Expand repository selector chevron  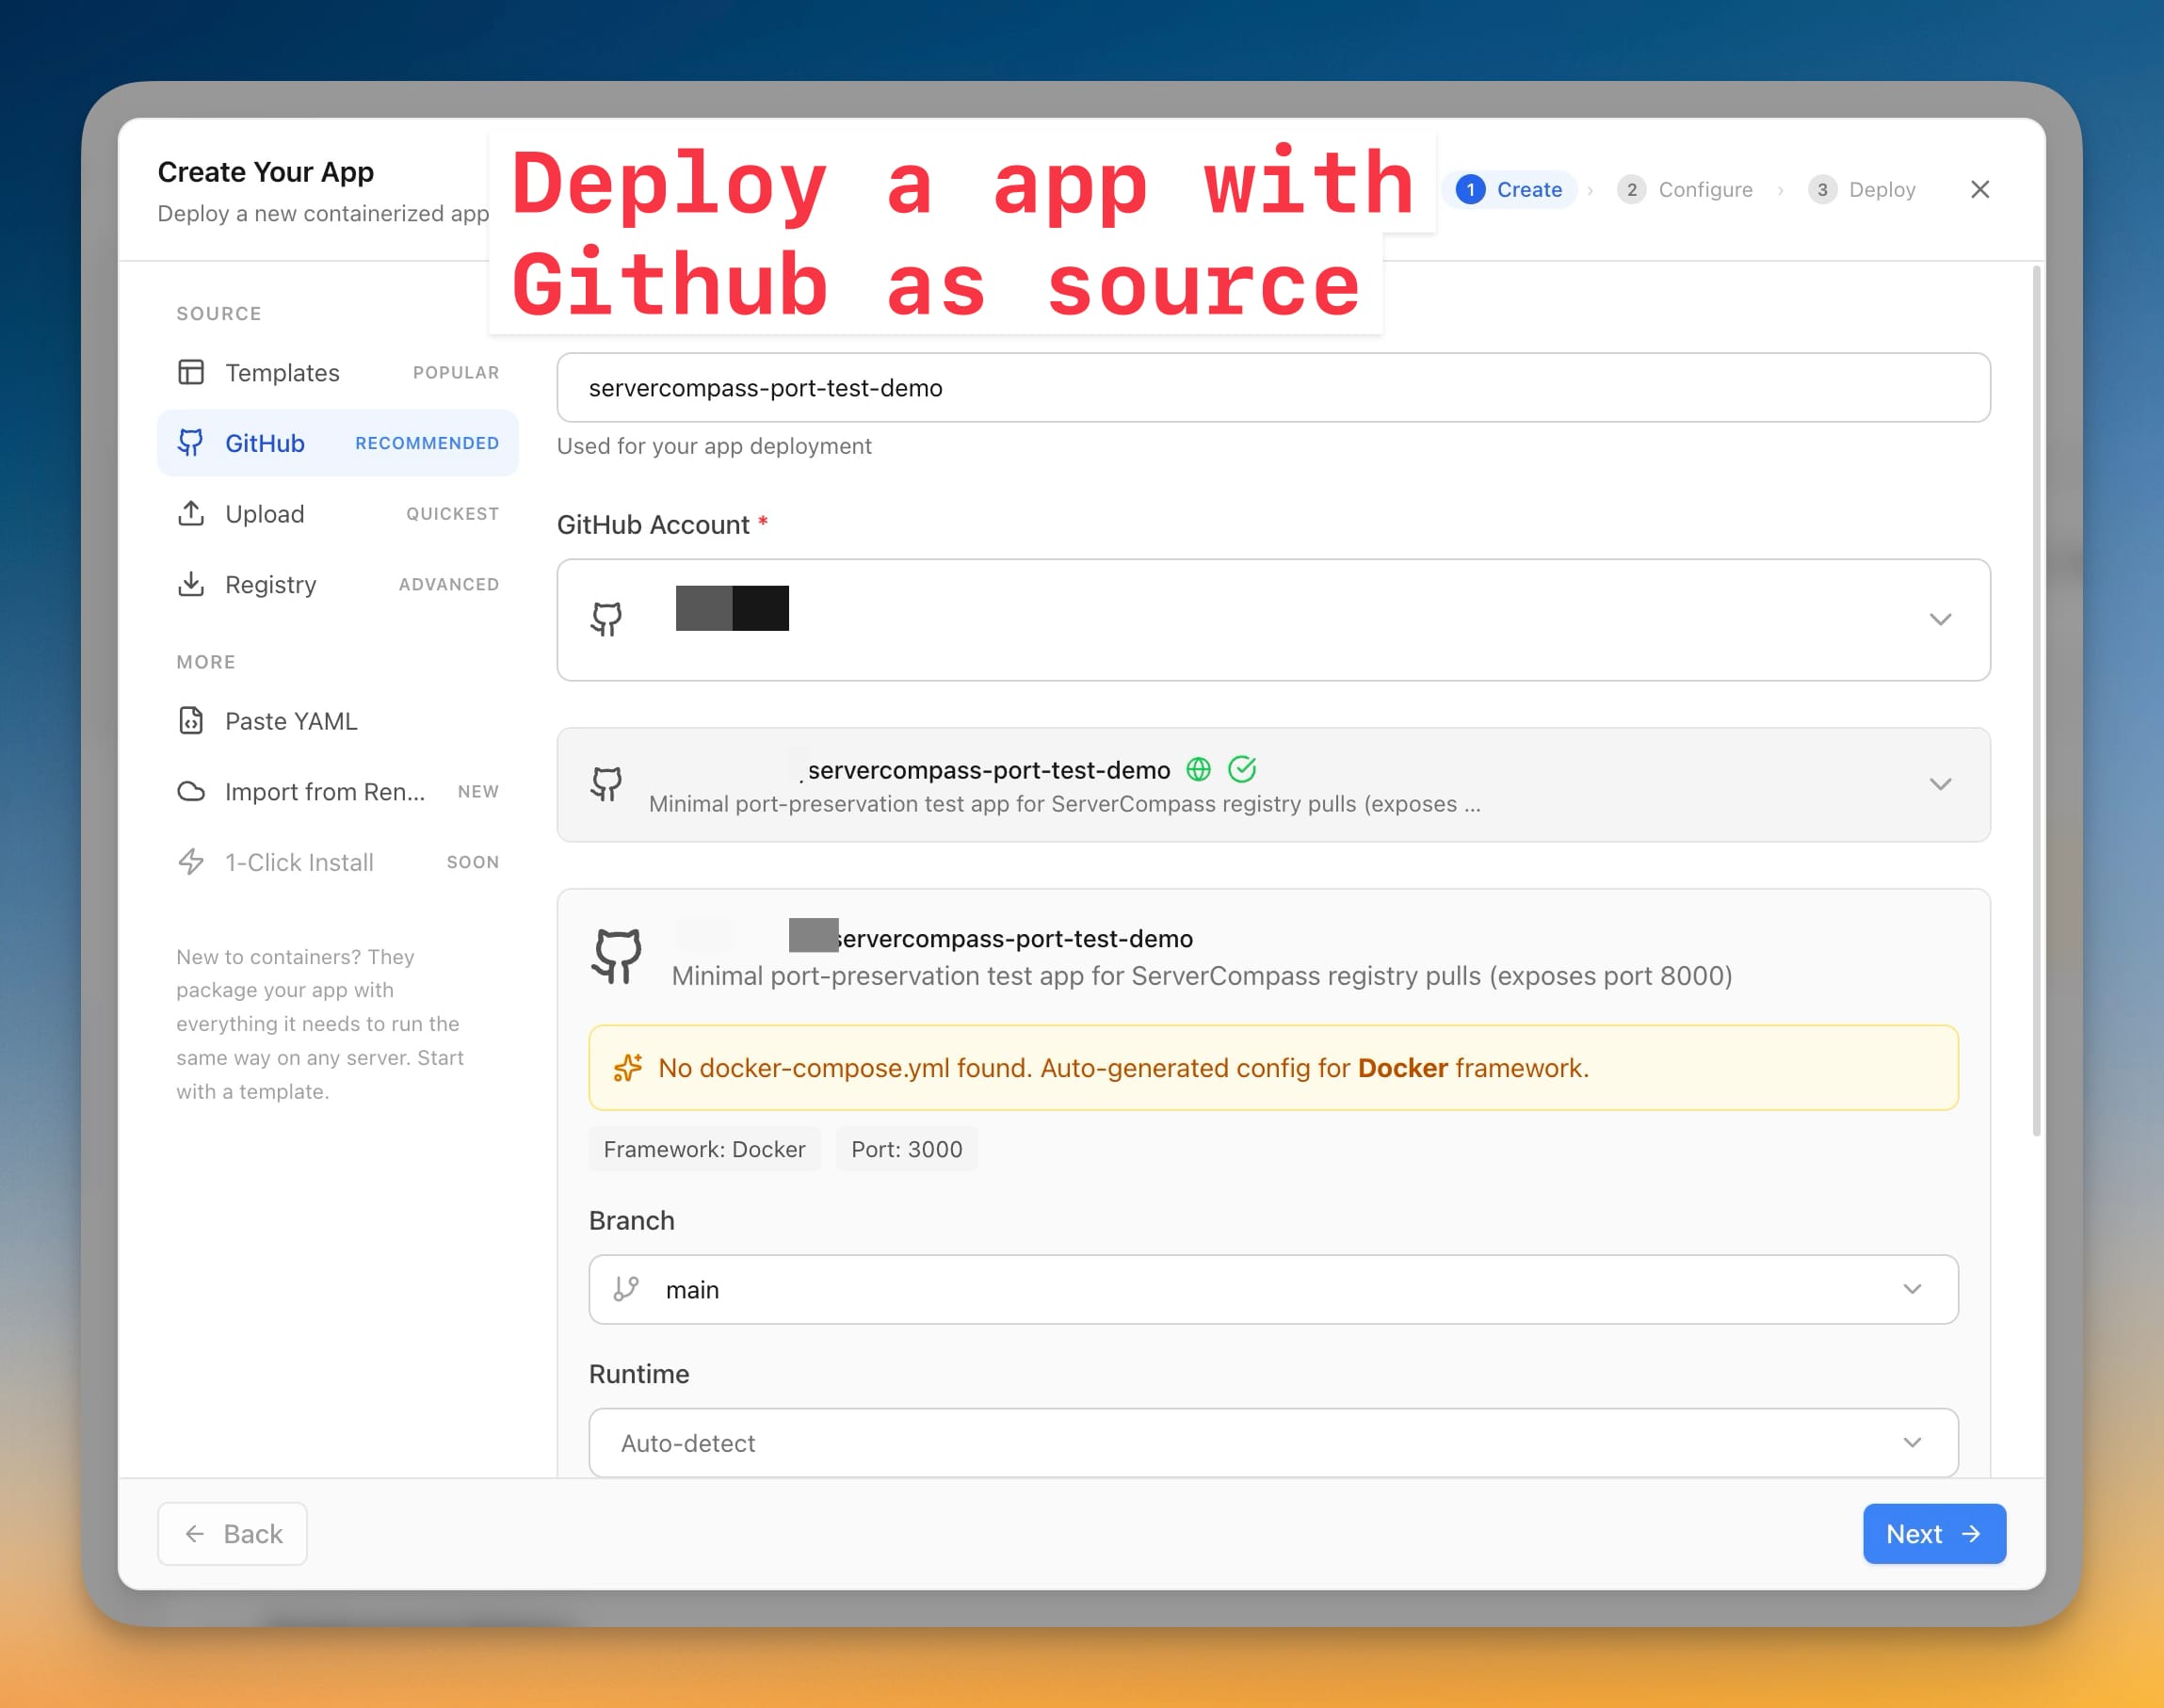1941,785
